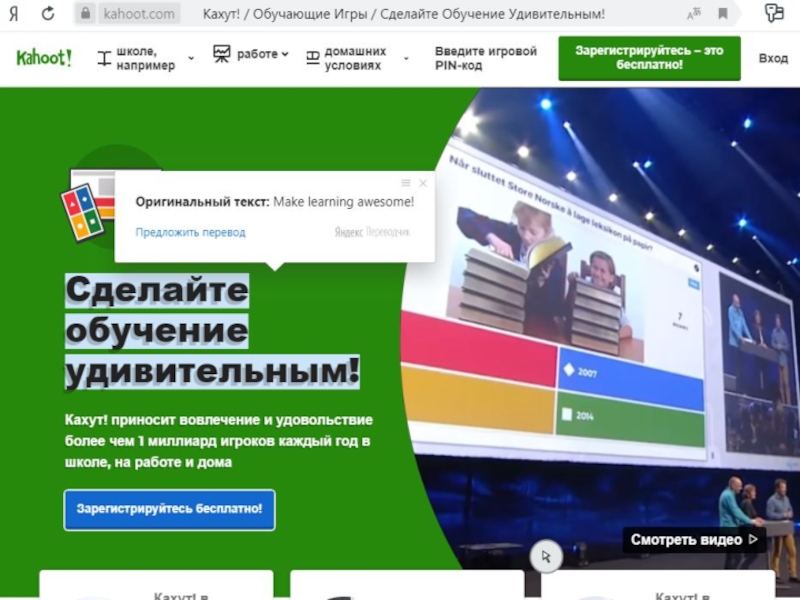The height and width of the screenshot is (600, 800).
Task: Click the "Кахут! приносит вовлечение" paragraph
Action: 218,441
